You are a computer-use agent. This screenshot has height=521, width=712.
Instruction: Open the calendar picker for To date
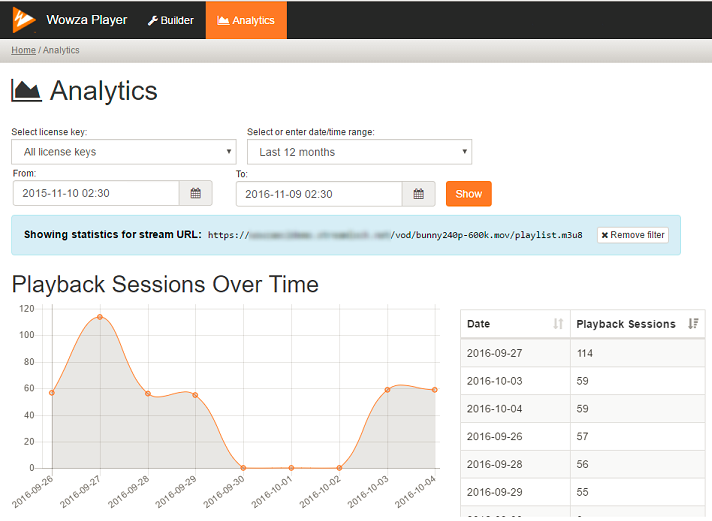(x=418, y=194)
